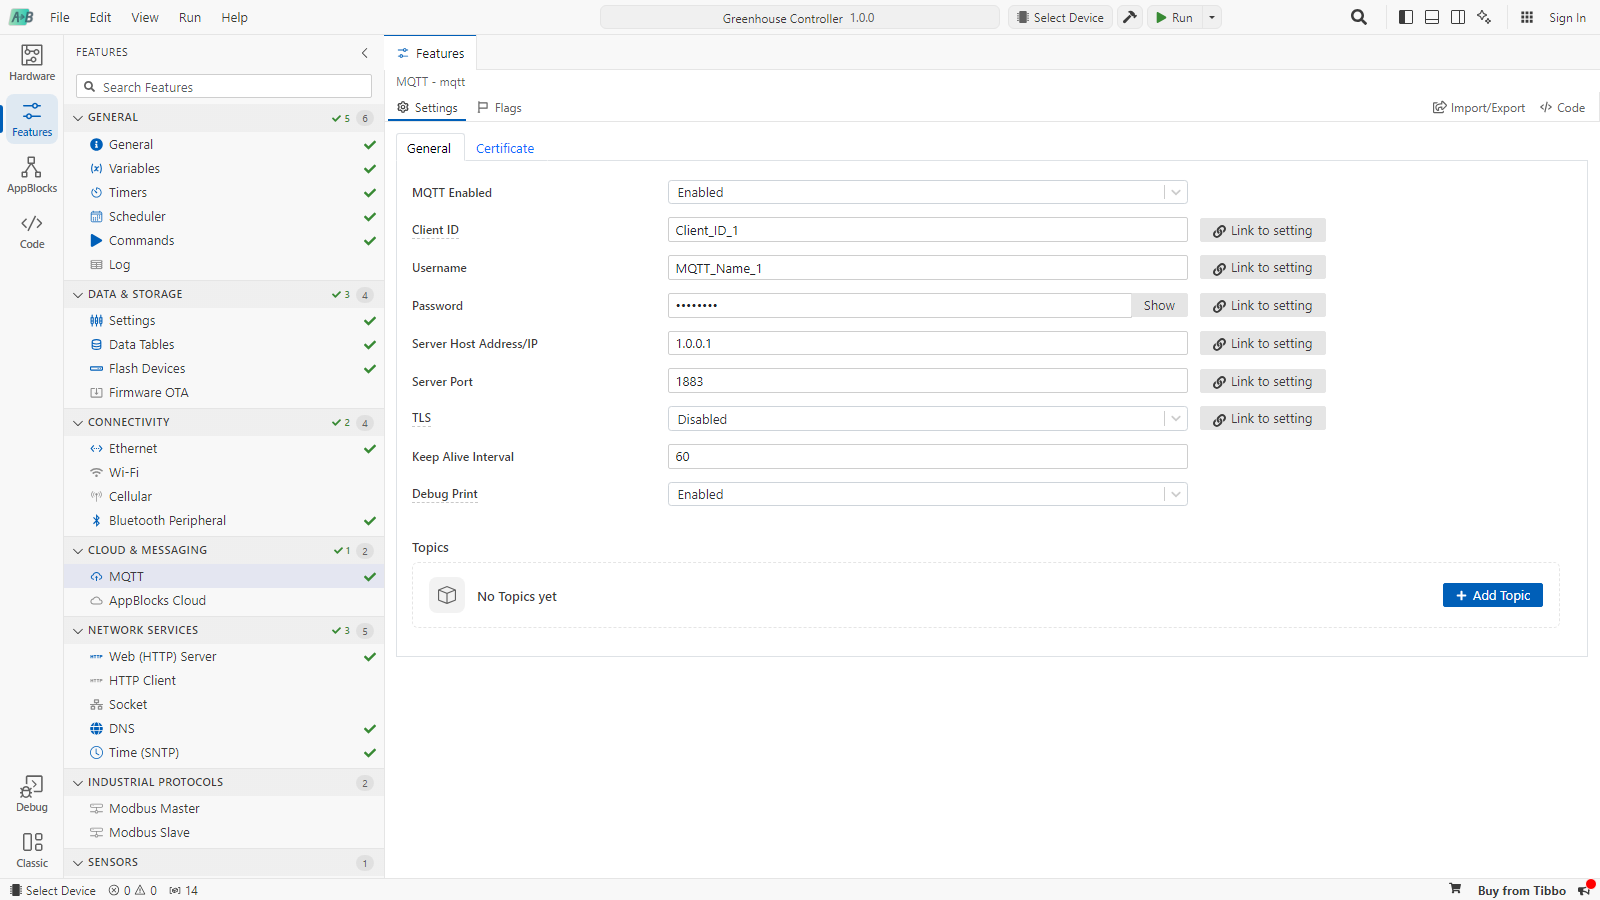Open the global search magnifier

point(1359,17)
